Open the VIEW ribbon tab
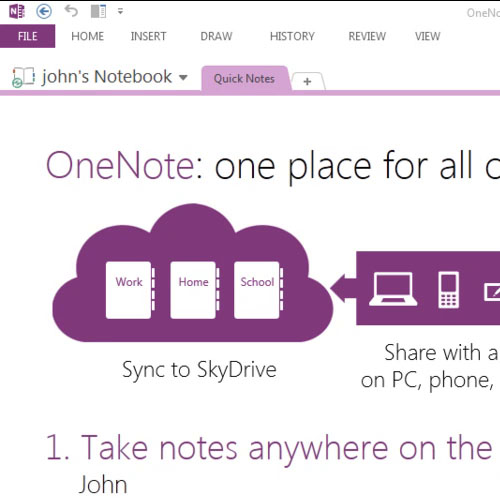This screenshot has height=500, width=500. click(x=428, y=36)
